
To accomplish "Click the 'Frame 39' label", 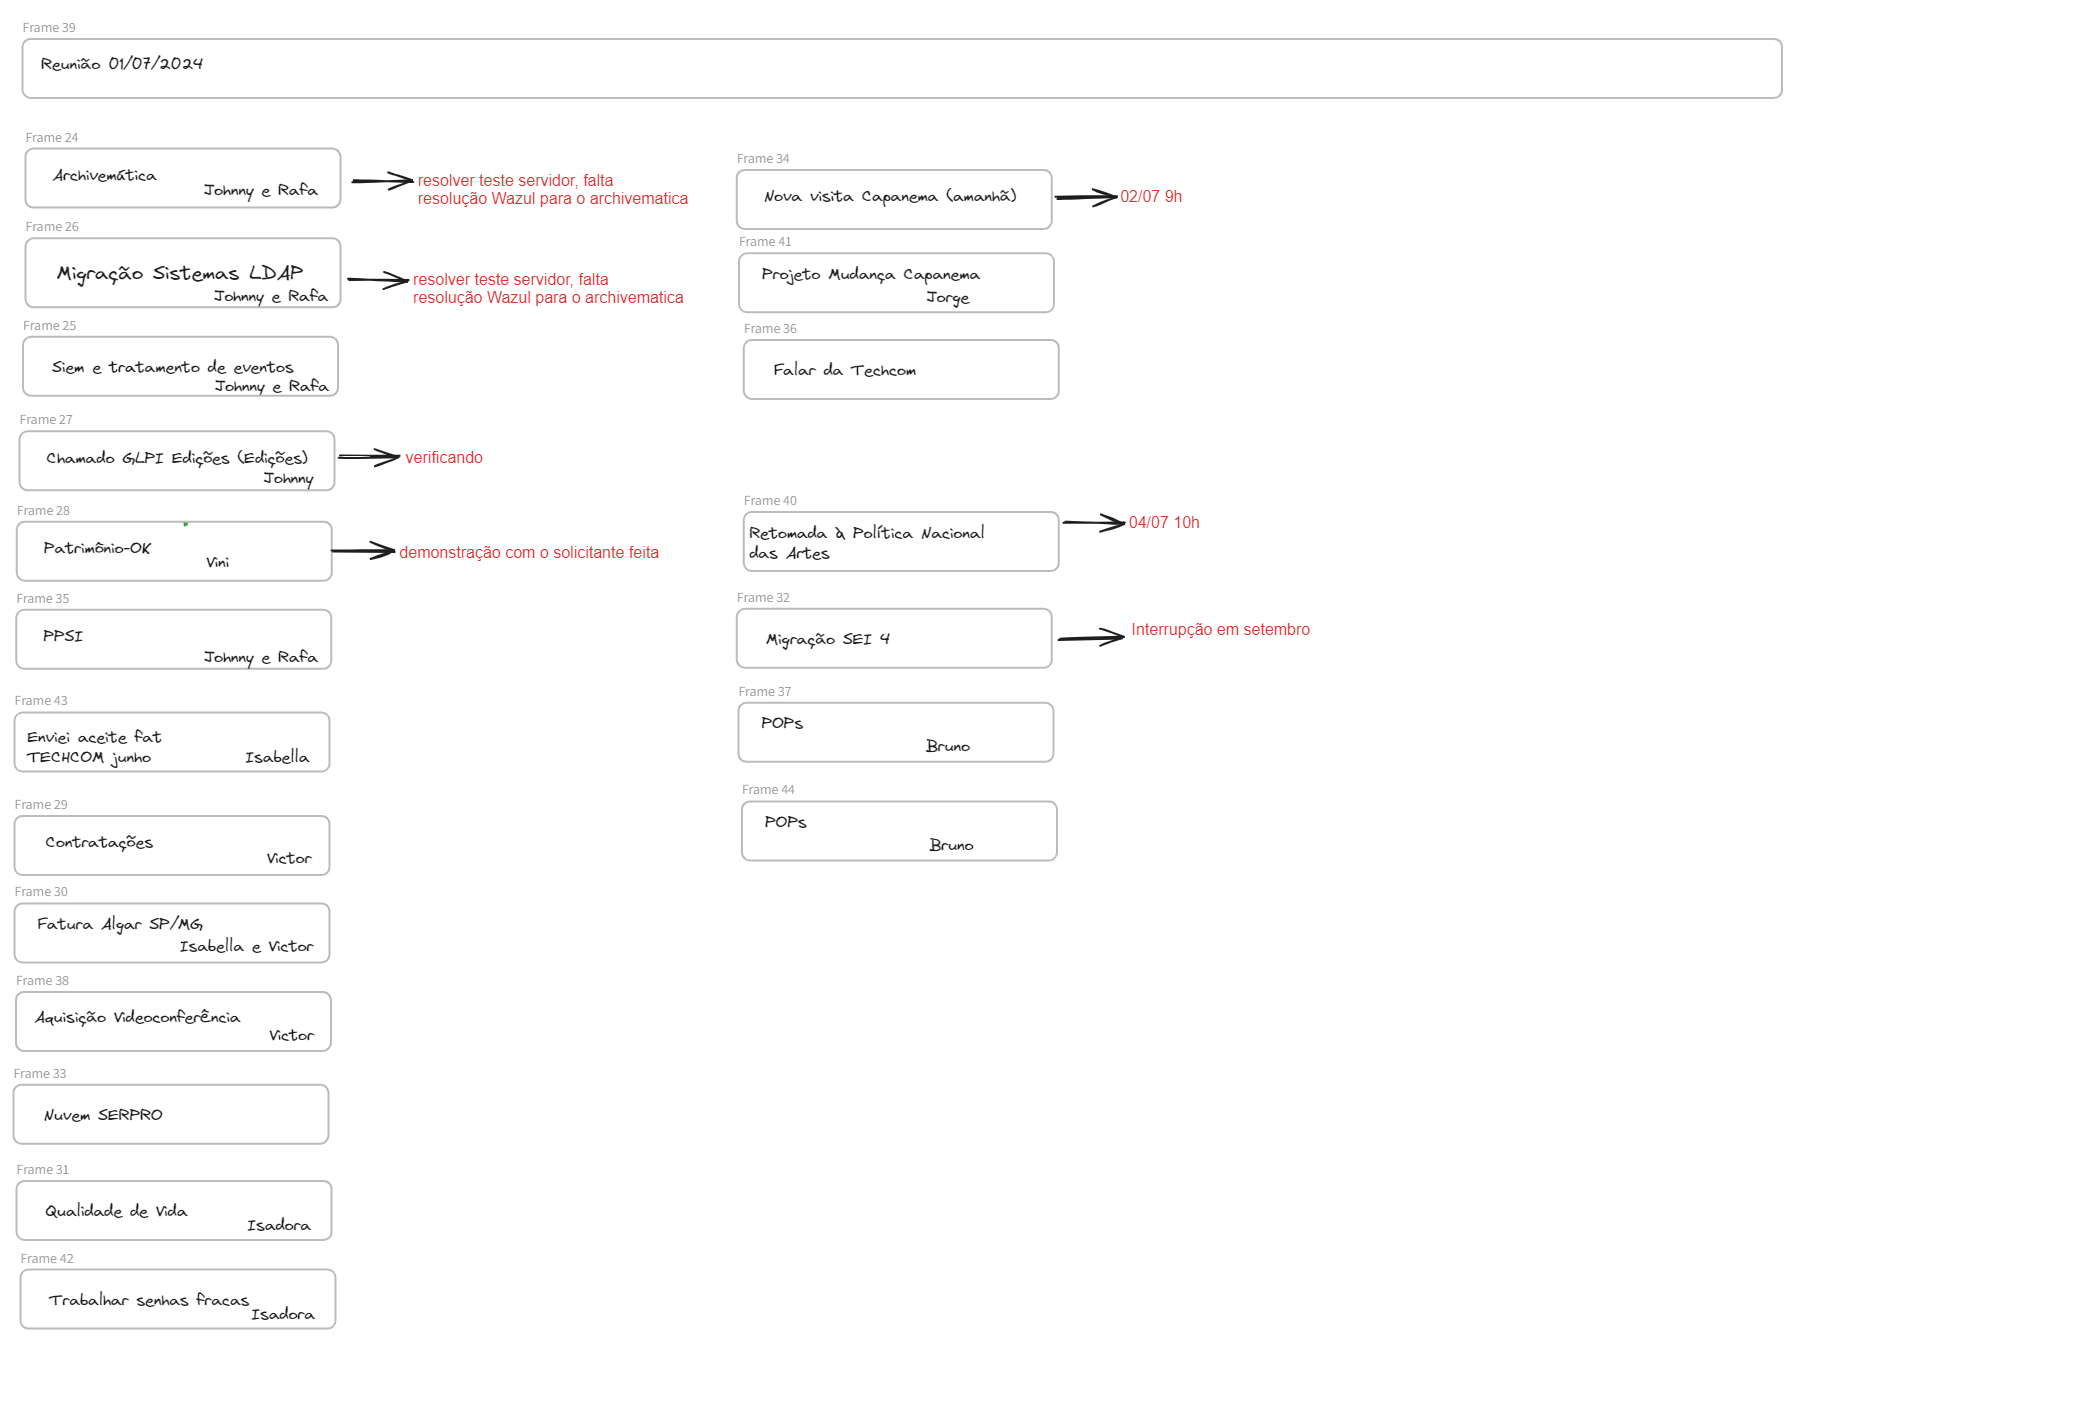I will click(49, 28).
